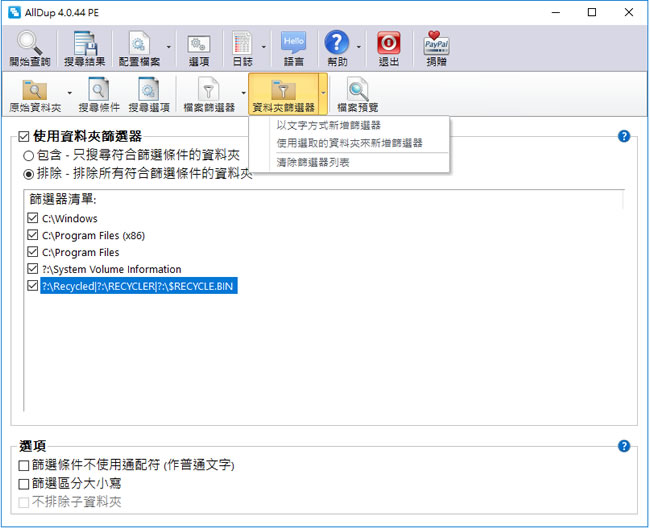Select C:\Program Files entry text
The height and width of the screenshot is (529, 650).
coord(80,252)
